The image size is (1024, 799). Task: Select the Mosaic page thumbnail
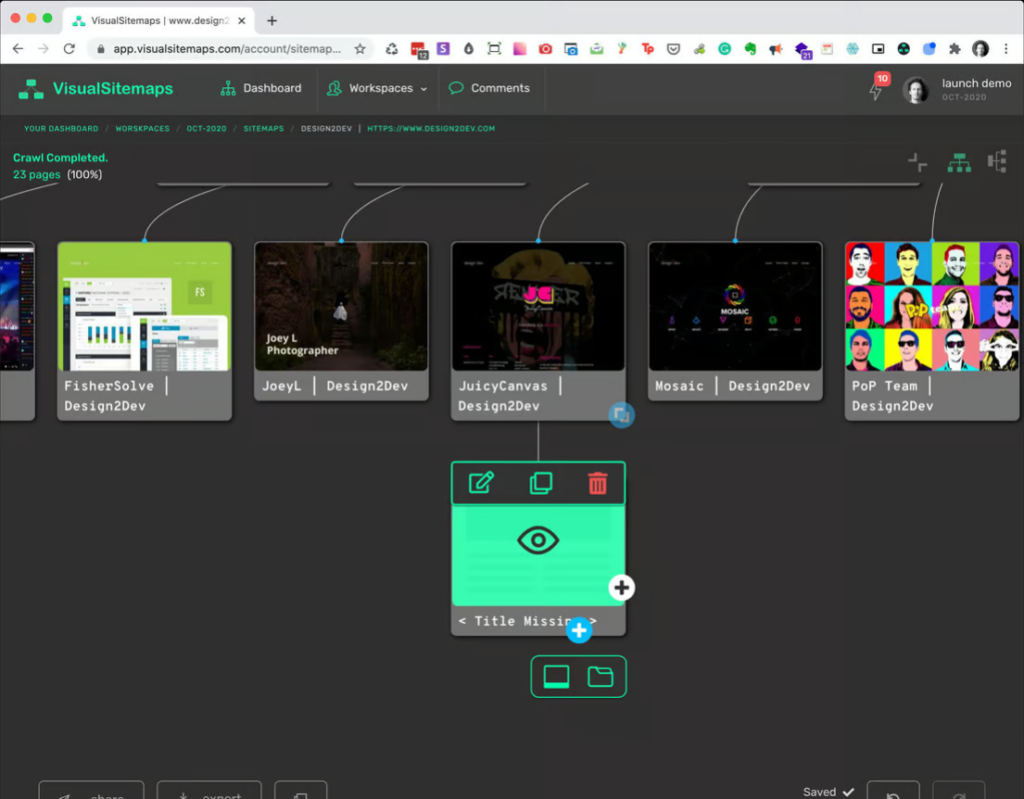[735, 306]
